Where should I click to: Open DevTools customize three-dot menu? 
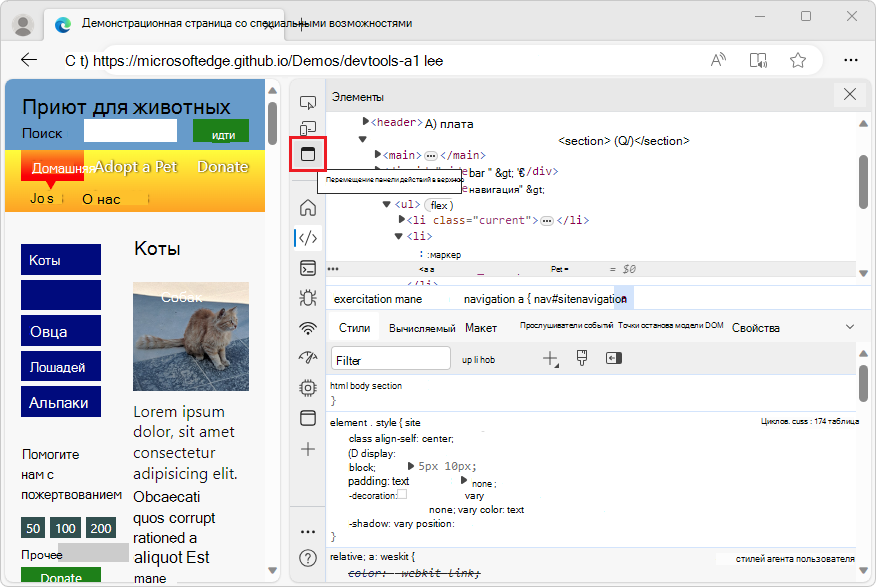point(308,532)
